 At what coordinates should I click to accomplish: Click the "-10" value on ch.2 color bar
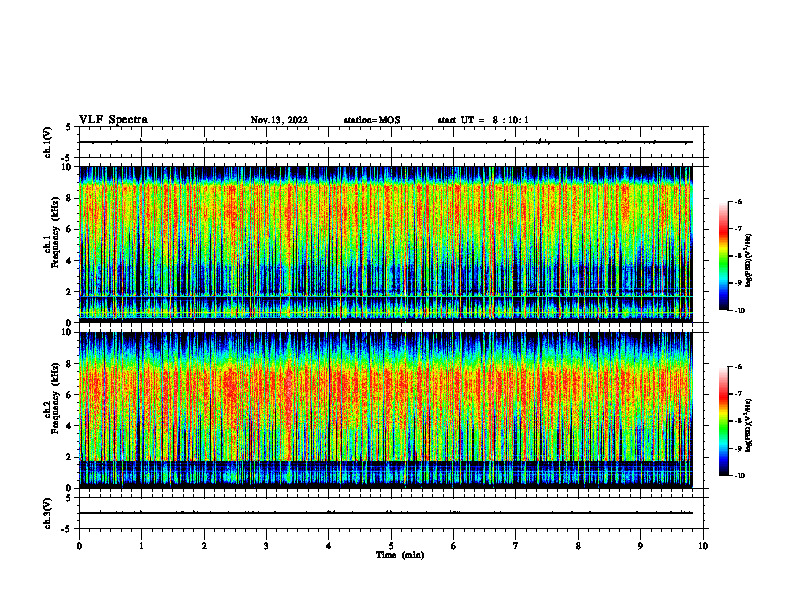point(740,476)
